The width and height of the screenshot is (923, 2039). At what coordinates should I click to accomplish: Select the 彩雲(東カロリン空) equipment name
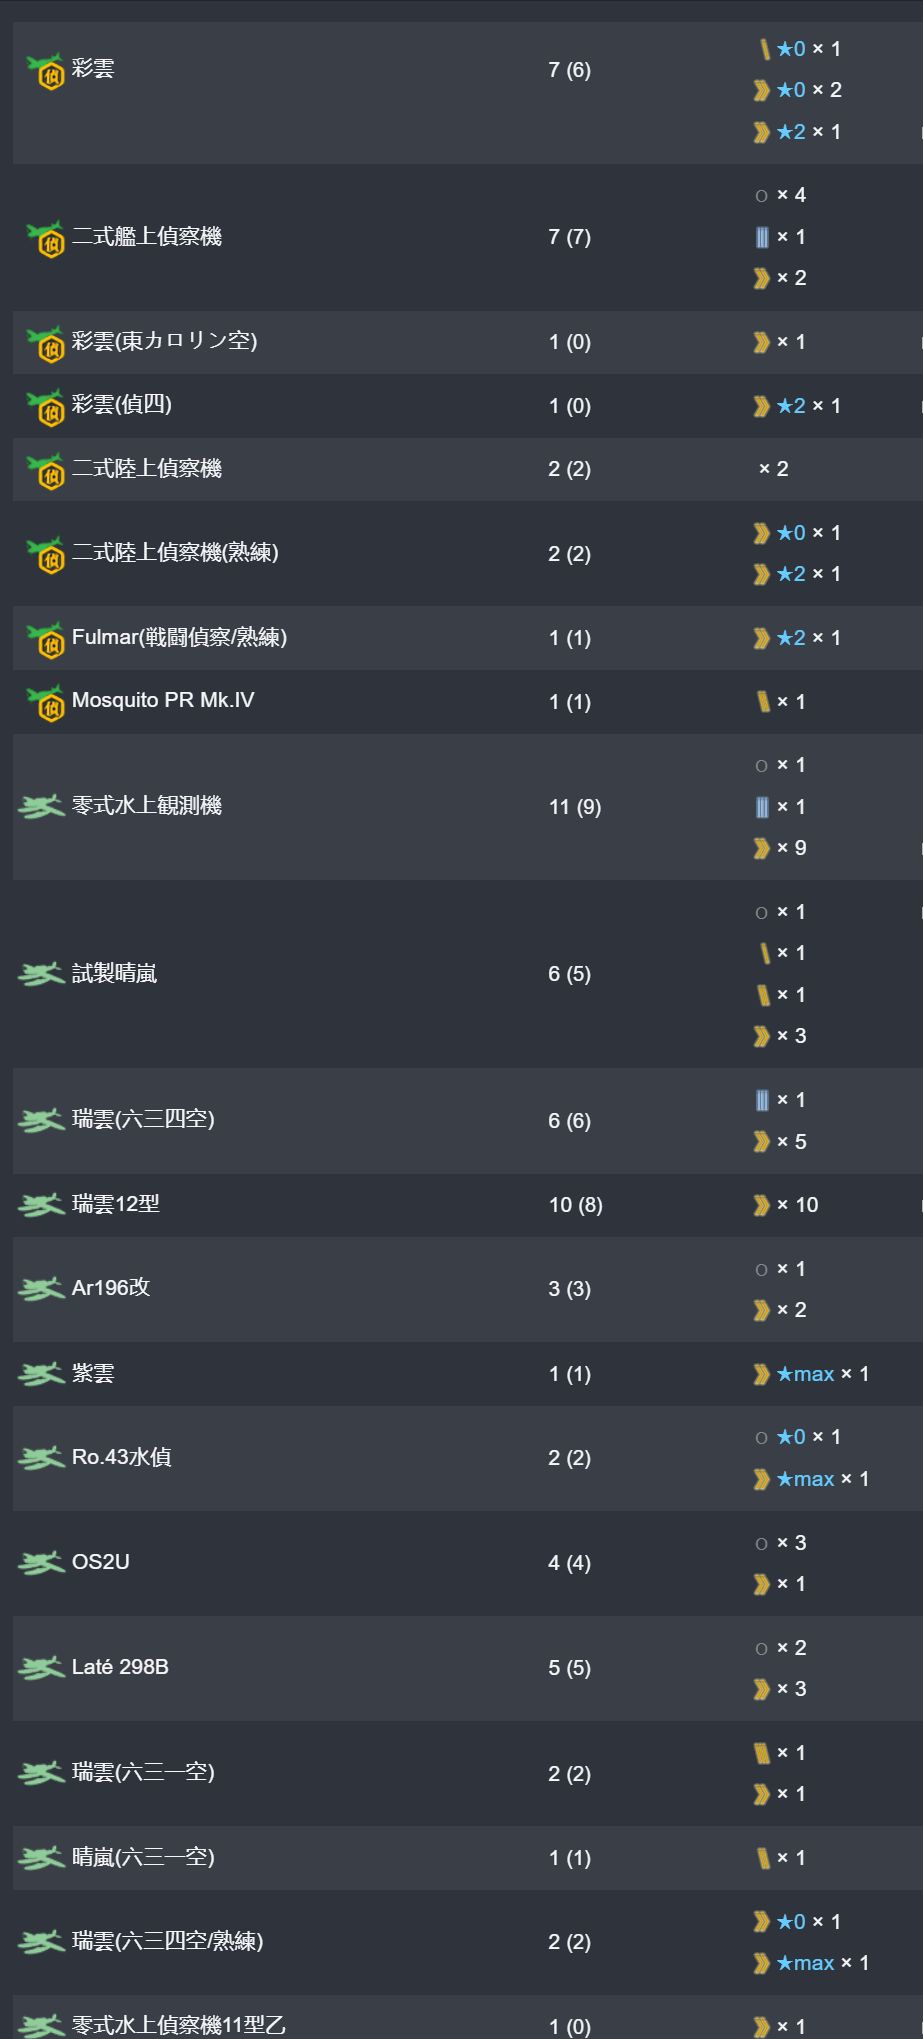pos(165,341)
